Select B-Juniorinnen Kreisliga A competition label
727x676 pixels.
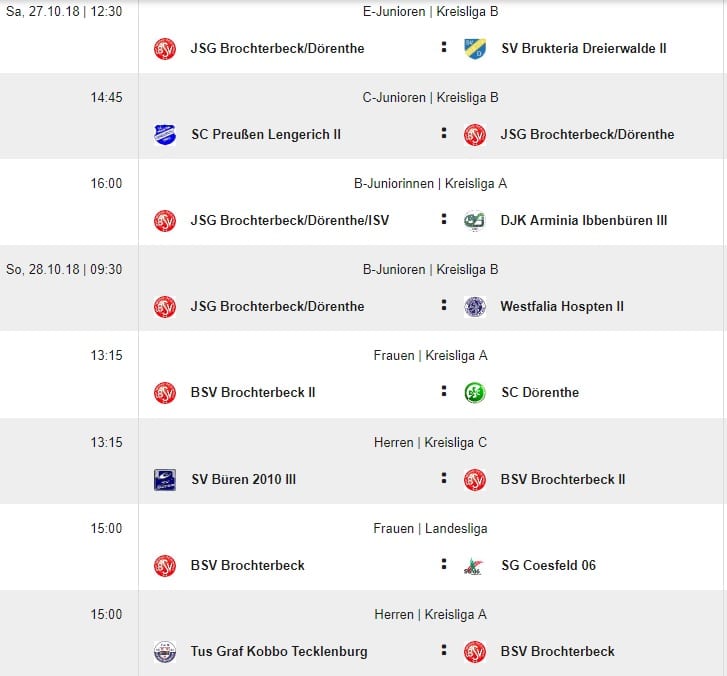[430, 184]
